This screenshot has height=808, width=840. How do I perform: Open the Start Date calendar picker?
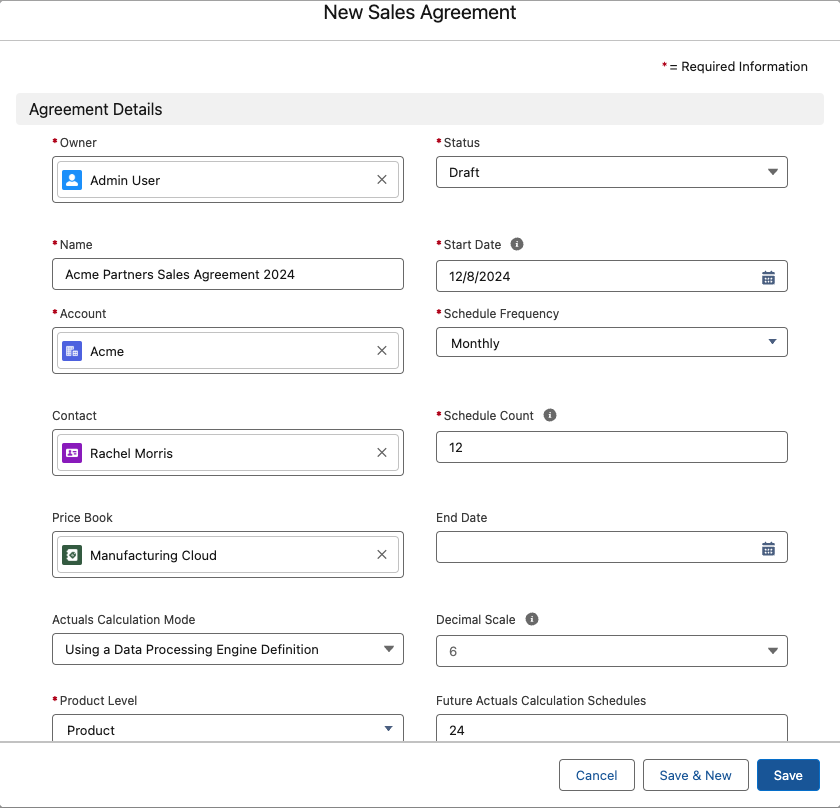tap(768, 277)
